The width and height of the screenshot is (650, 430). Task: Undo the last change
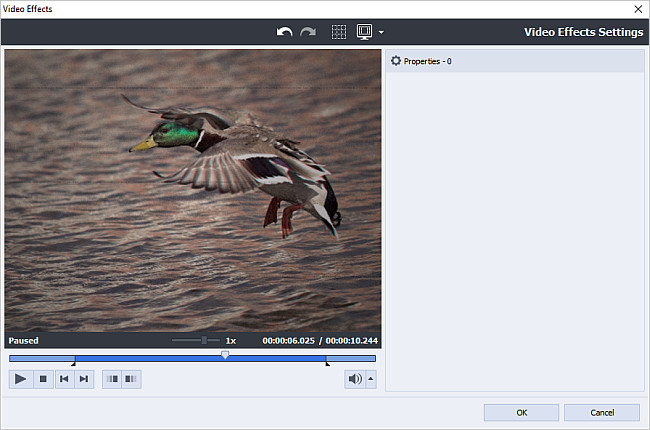coord(284,32)
